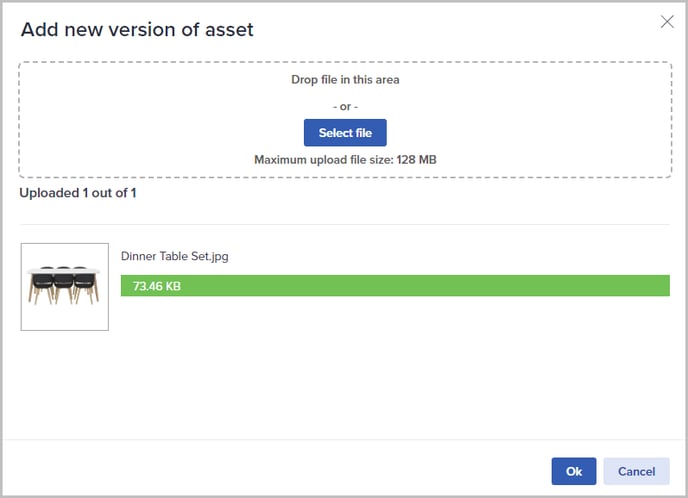This screenshot has width=688, height=498.
Task: Close the Add new version dialog
Action: (x=667, y=21)
